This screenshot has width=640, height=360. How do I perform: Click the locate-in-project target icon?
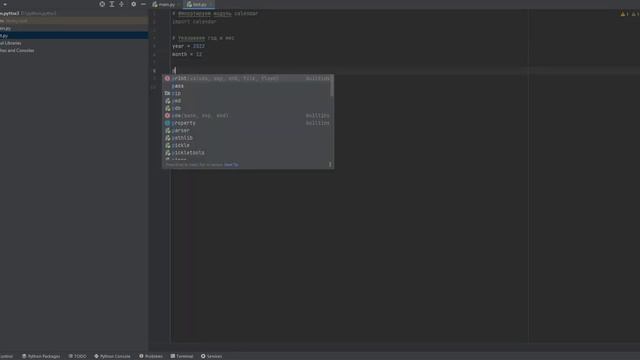click(x=102, y=4)
